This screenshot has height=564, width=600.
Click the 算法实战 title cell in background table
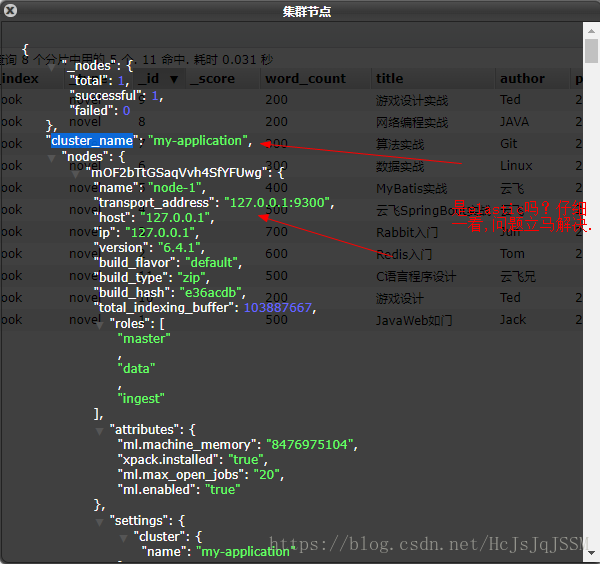coord(400,145)
